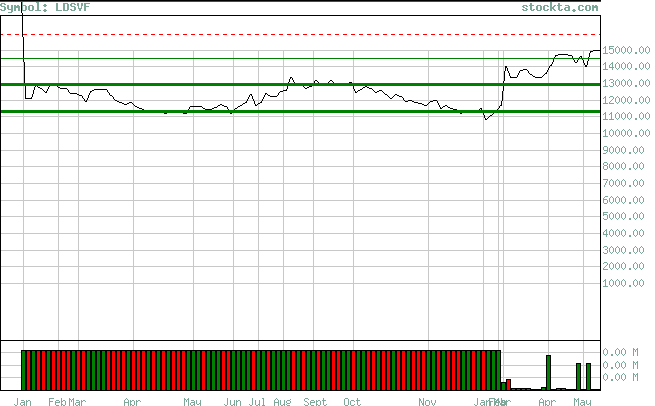Click the 6000.00 price axis label
The image size is (655, 406).
click(x=623, y=200)
